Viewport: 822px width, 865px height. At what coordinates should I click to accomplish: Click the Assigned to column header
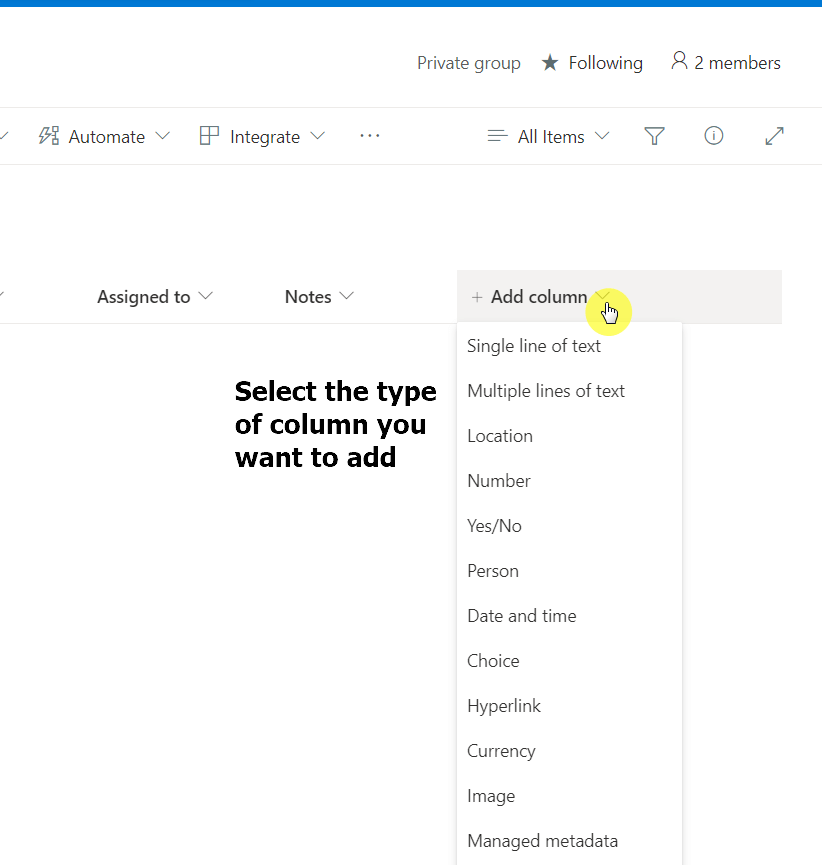(x=143, y=297)
